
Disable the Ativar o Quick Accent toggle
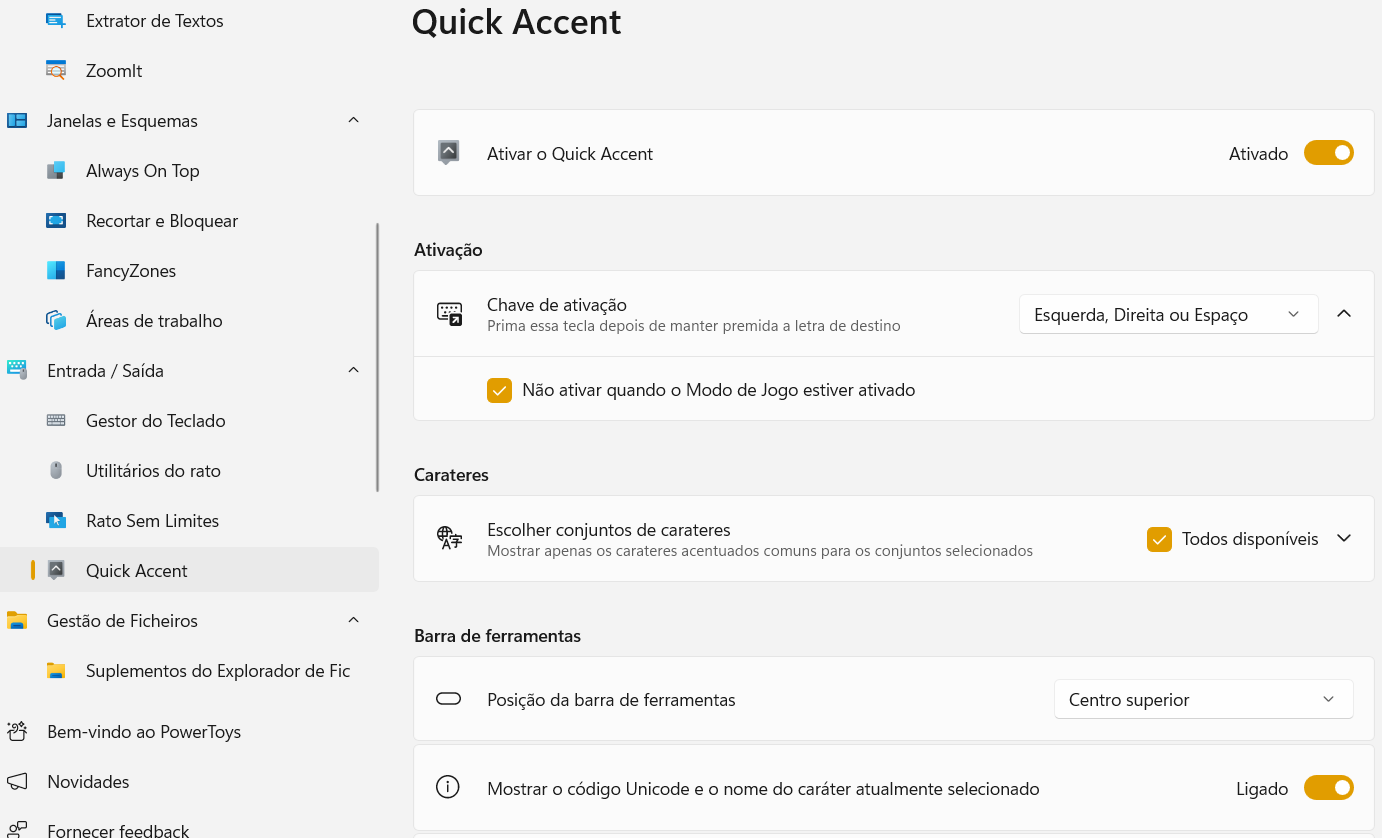pos(1328,154)
